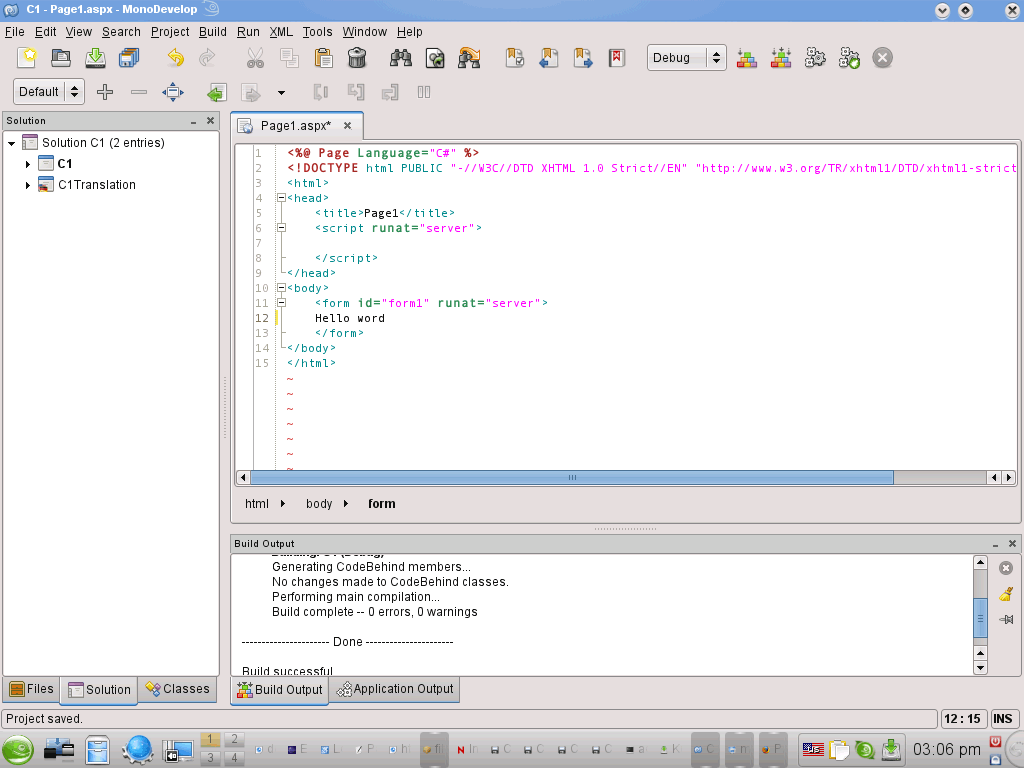
Task: Click the body breadcrumb in path bar
Action: point(319,504)
